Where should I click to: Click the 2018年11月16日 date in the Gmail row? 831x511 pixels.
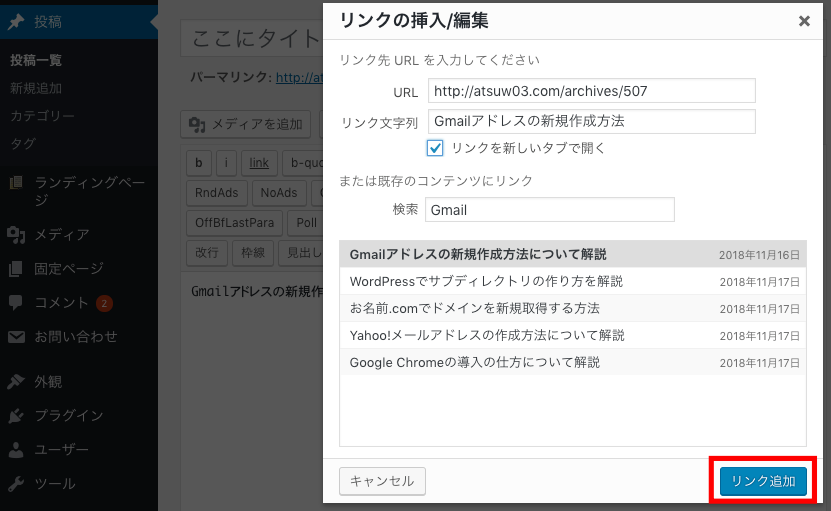pyautogui.click(x=759, y=255)
